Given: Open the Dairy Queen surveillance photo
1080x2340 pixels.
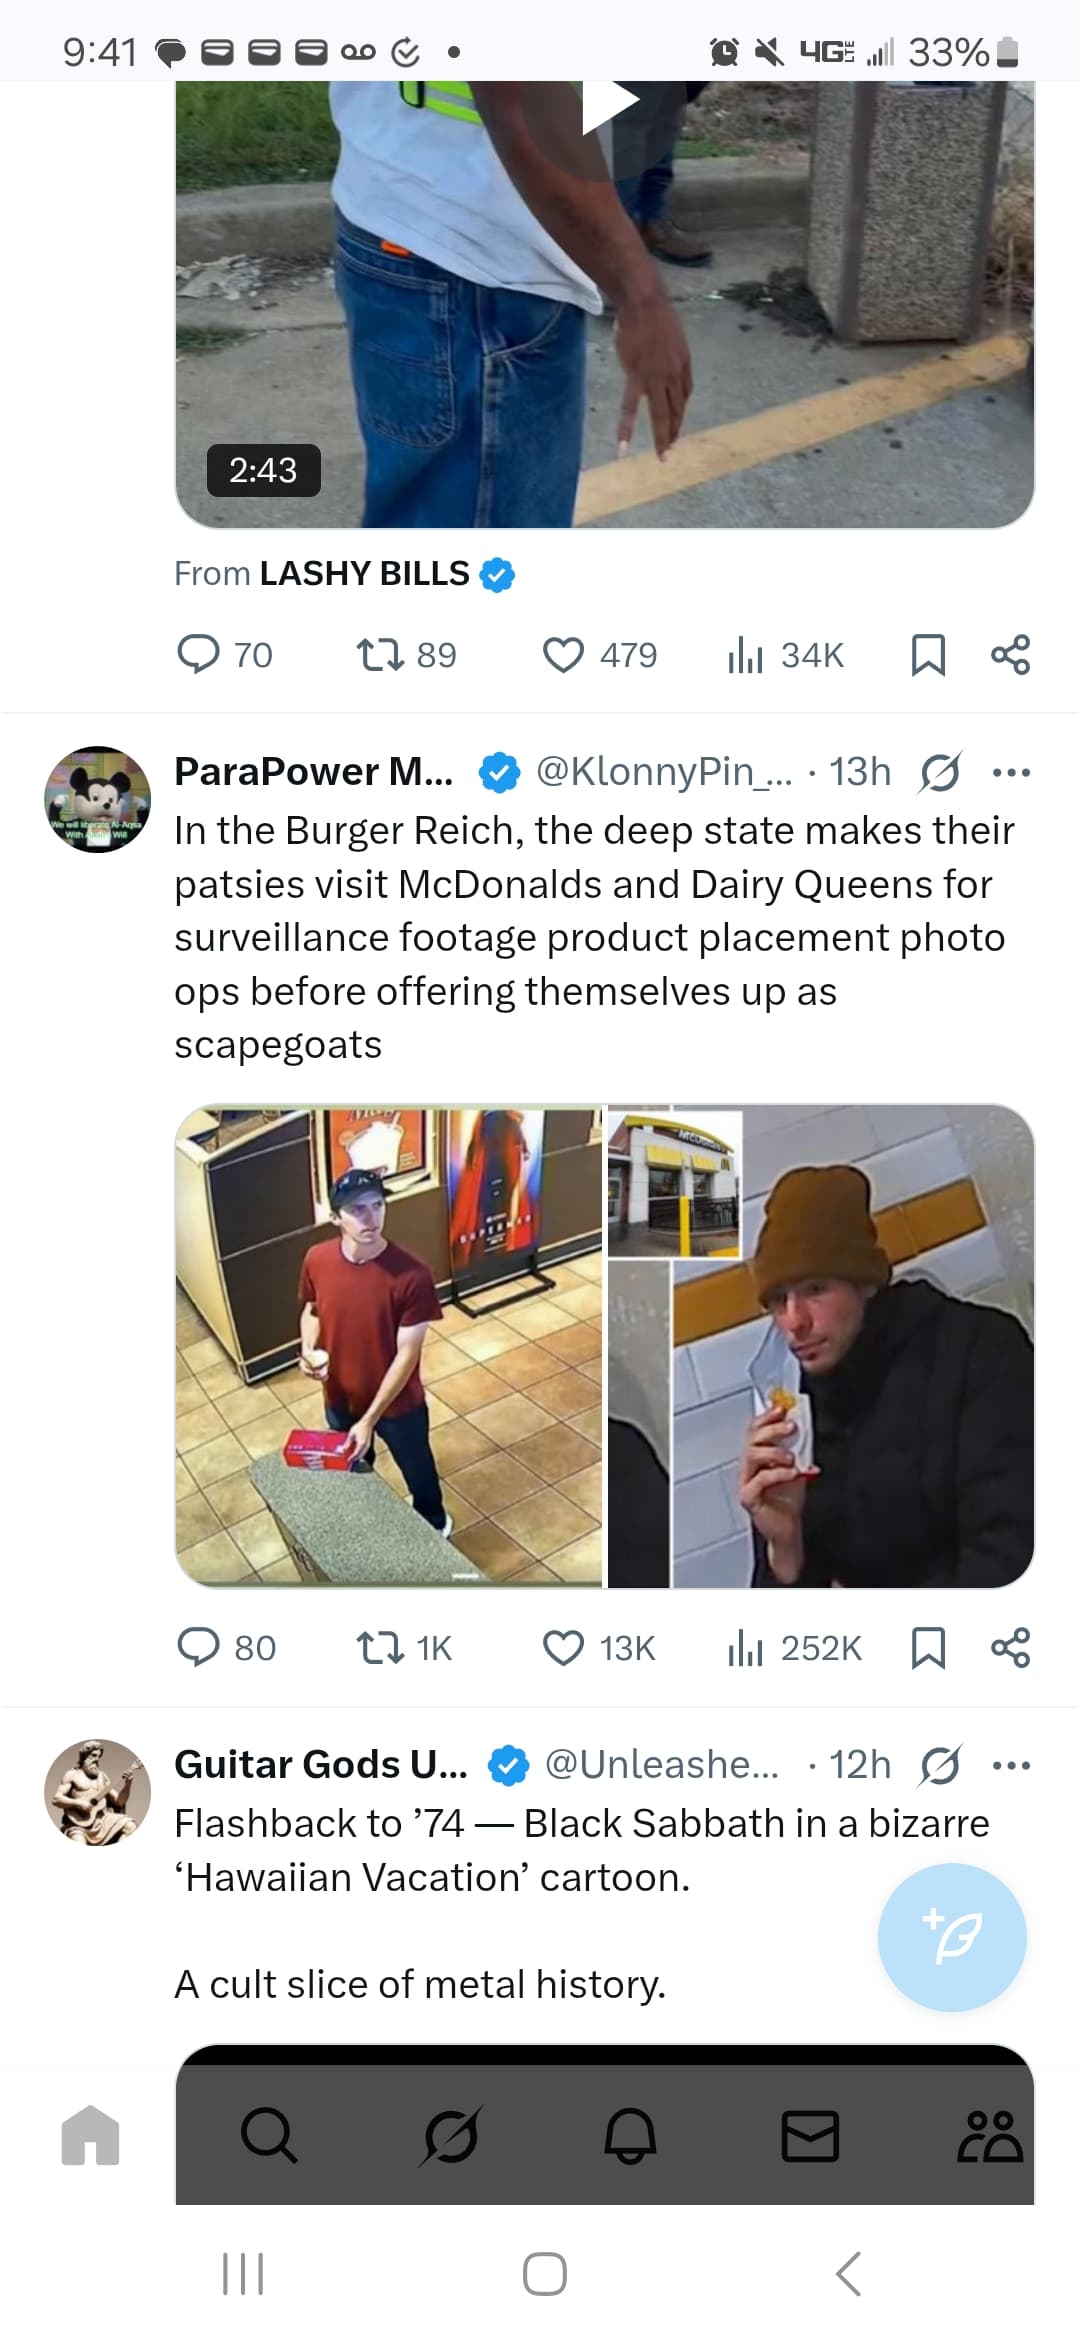Looking at the screenshot, I should click(x=389, y=1345).
